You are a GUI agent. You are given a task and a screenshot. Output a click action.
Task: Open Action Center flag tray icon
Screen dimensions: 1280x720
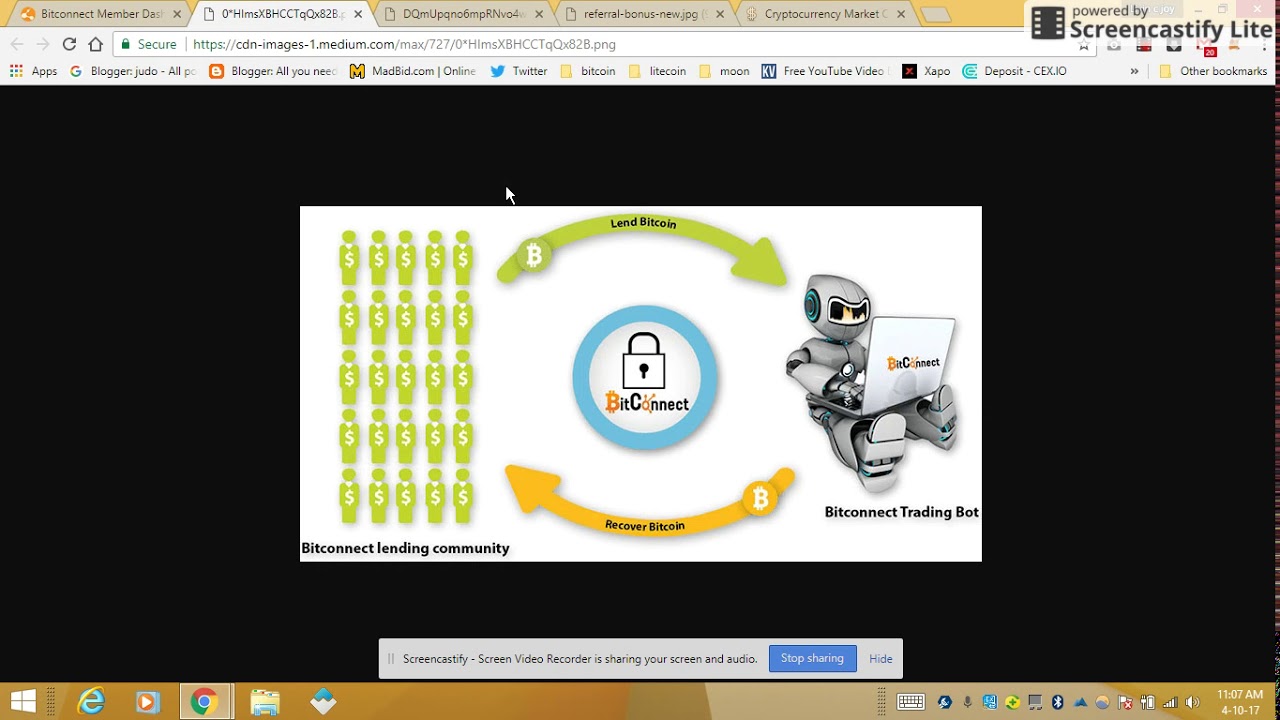tap(1125, 702)
